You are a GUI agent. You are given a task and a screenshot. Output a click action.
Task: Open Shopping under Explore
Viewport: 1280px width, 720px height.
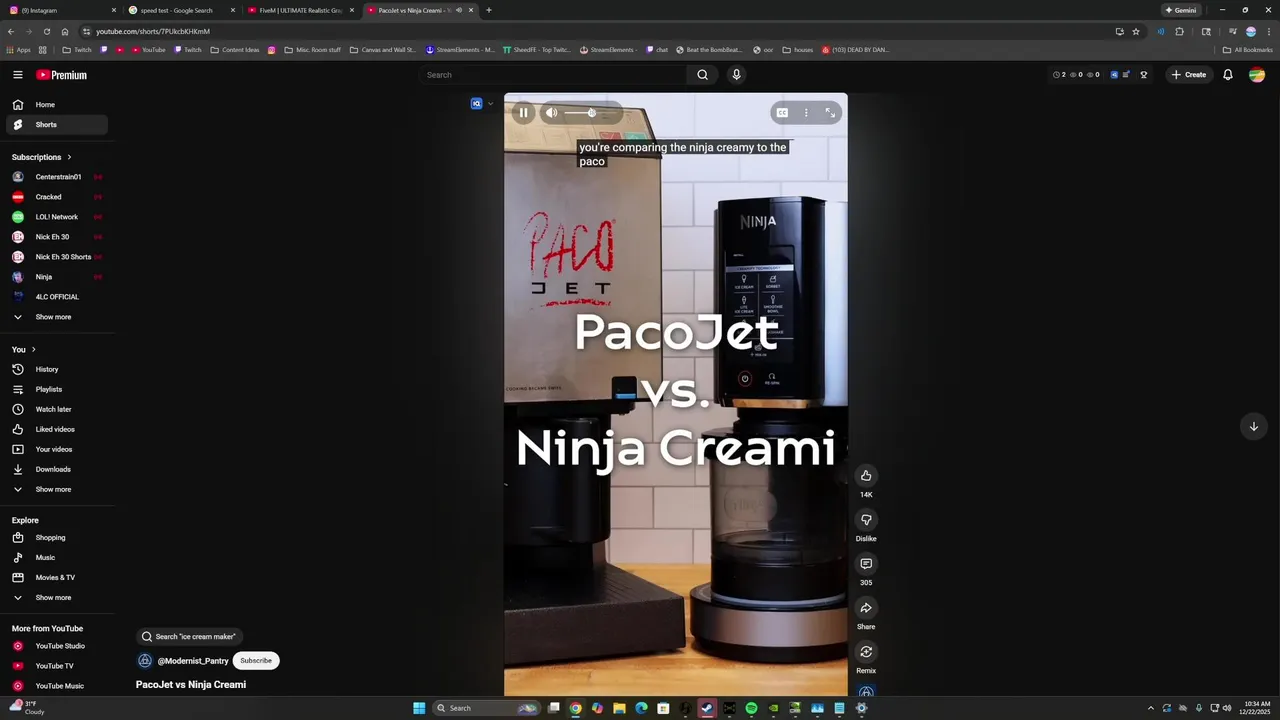(x=57, y=538)
